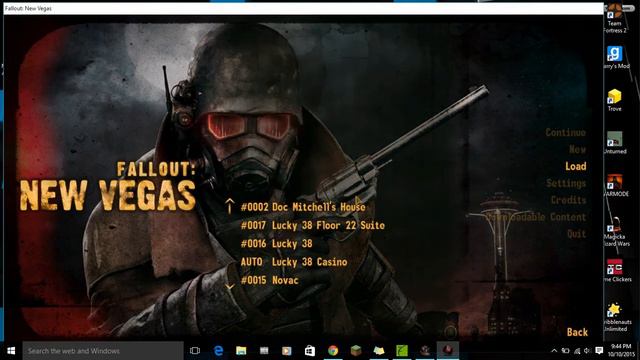Show hidden system tray icons
Screen dimensions: 640x360
pyautogui.click(x=554, y=351)
